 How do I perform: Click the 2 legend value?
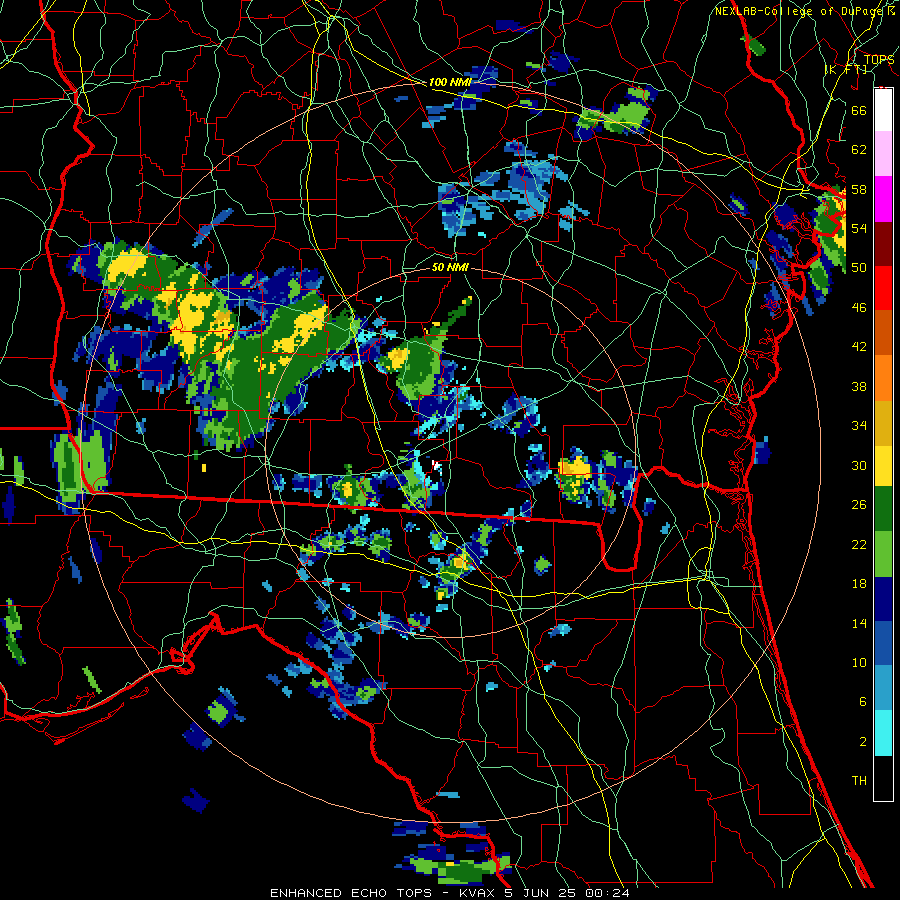pyautogui.click(x=862, y=742)
